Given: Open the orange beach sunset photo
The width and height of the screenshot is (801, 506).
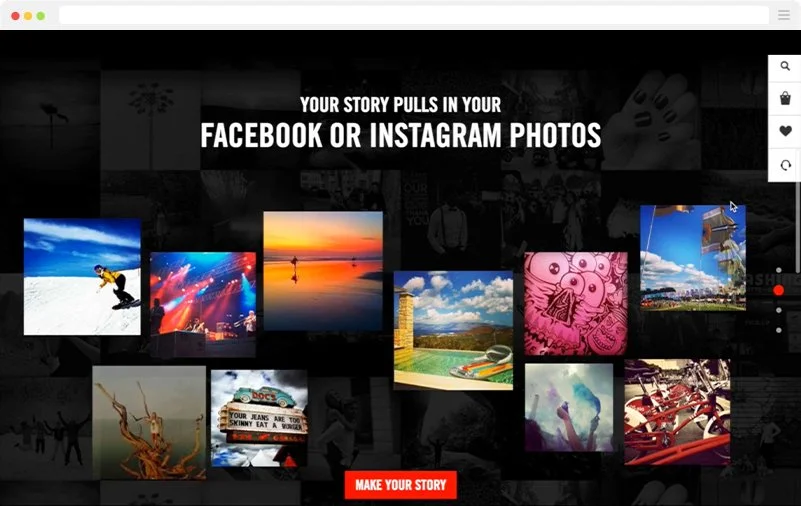Looking at the screenshot, I should click(323, 271).
